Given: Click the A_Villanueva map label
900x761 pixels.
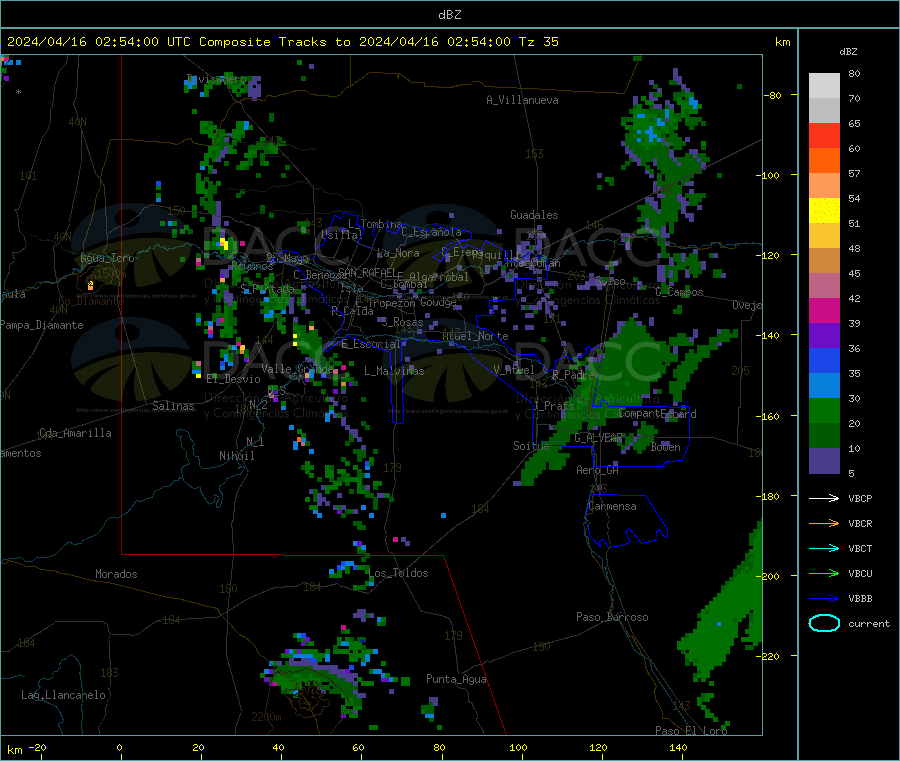Looking at the screenshot, I should pyautogui.click(x=522, y=100).
